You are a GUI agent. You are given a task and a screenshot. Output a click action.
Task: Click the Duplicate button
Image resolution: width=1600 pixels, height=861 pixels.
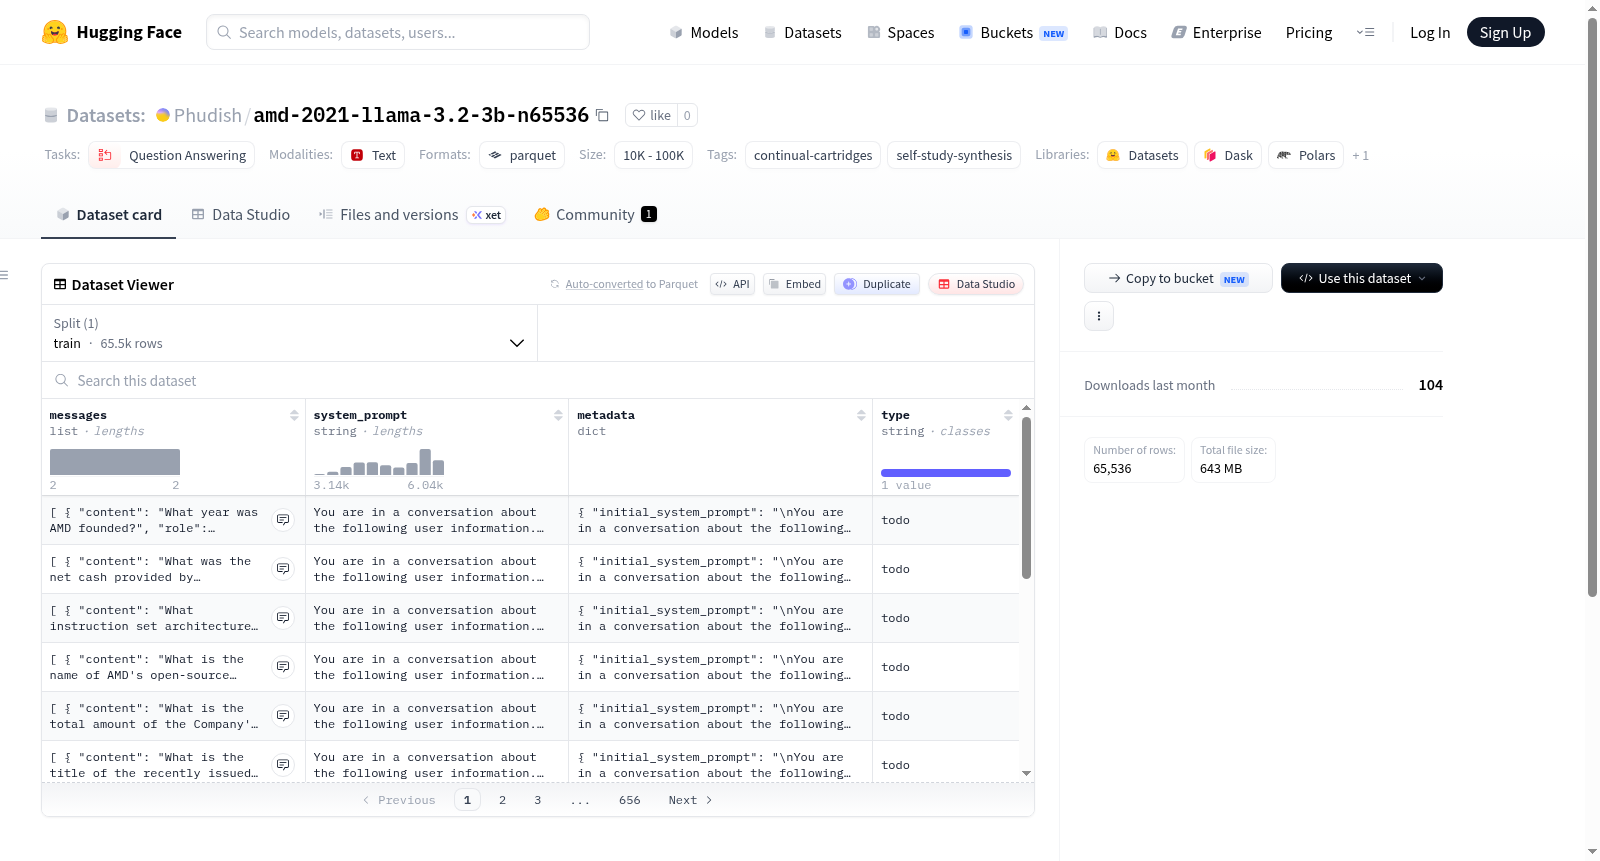click(877, 284)
